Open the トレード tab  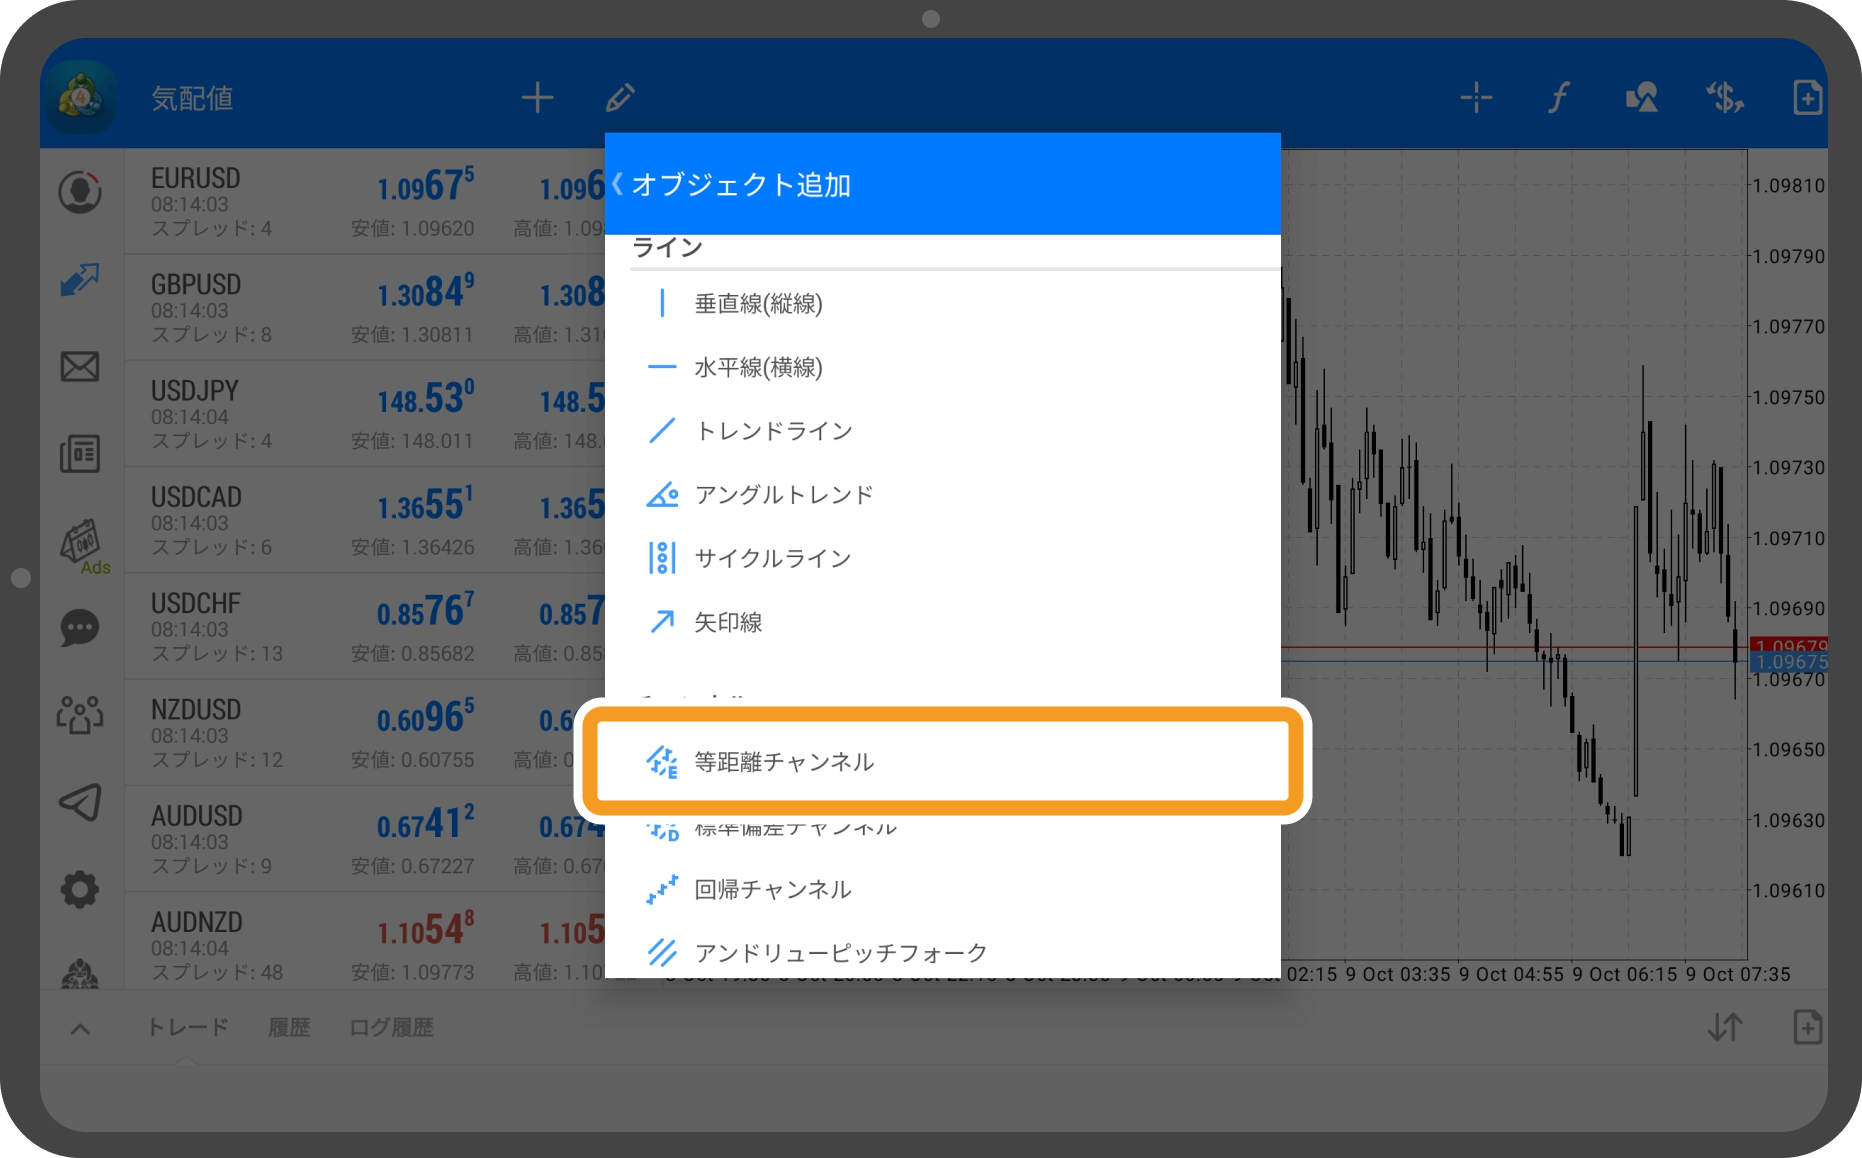[x=188, y=1027]
